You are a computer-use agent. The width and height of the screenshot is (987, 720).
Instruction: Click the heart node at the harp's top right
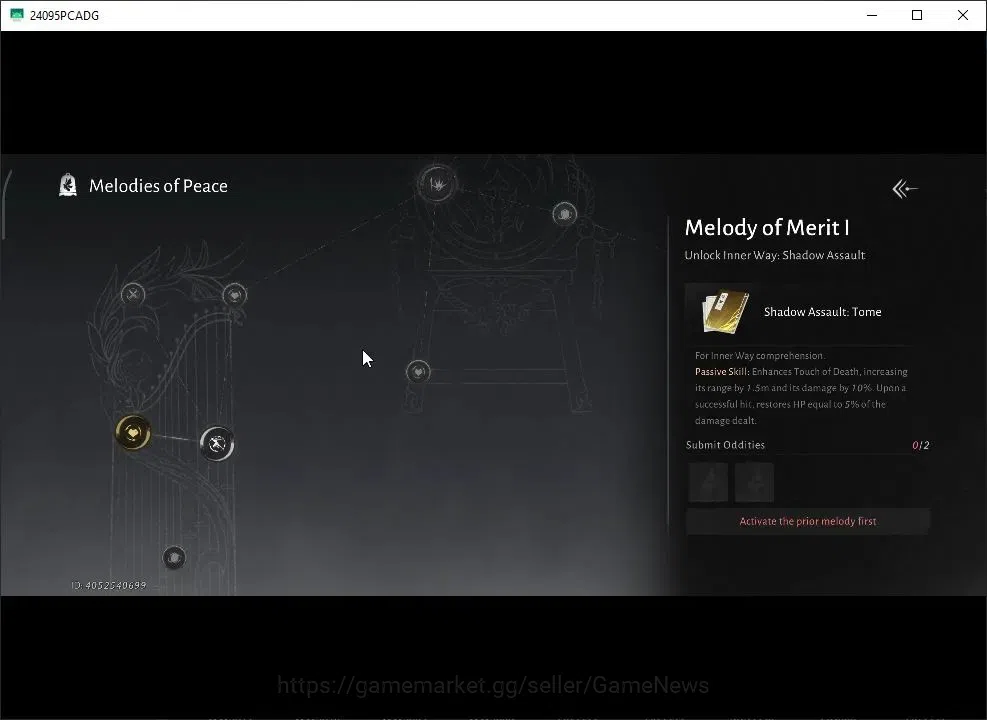click(235, 294)
